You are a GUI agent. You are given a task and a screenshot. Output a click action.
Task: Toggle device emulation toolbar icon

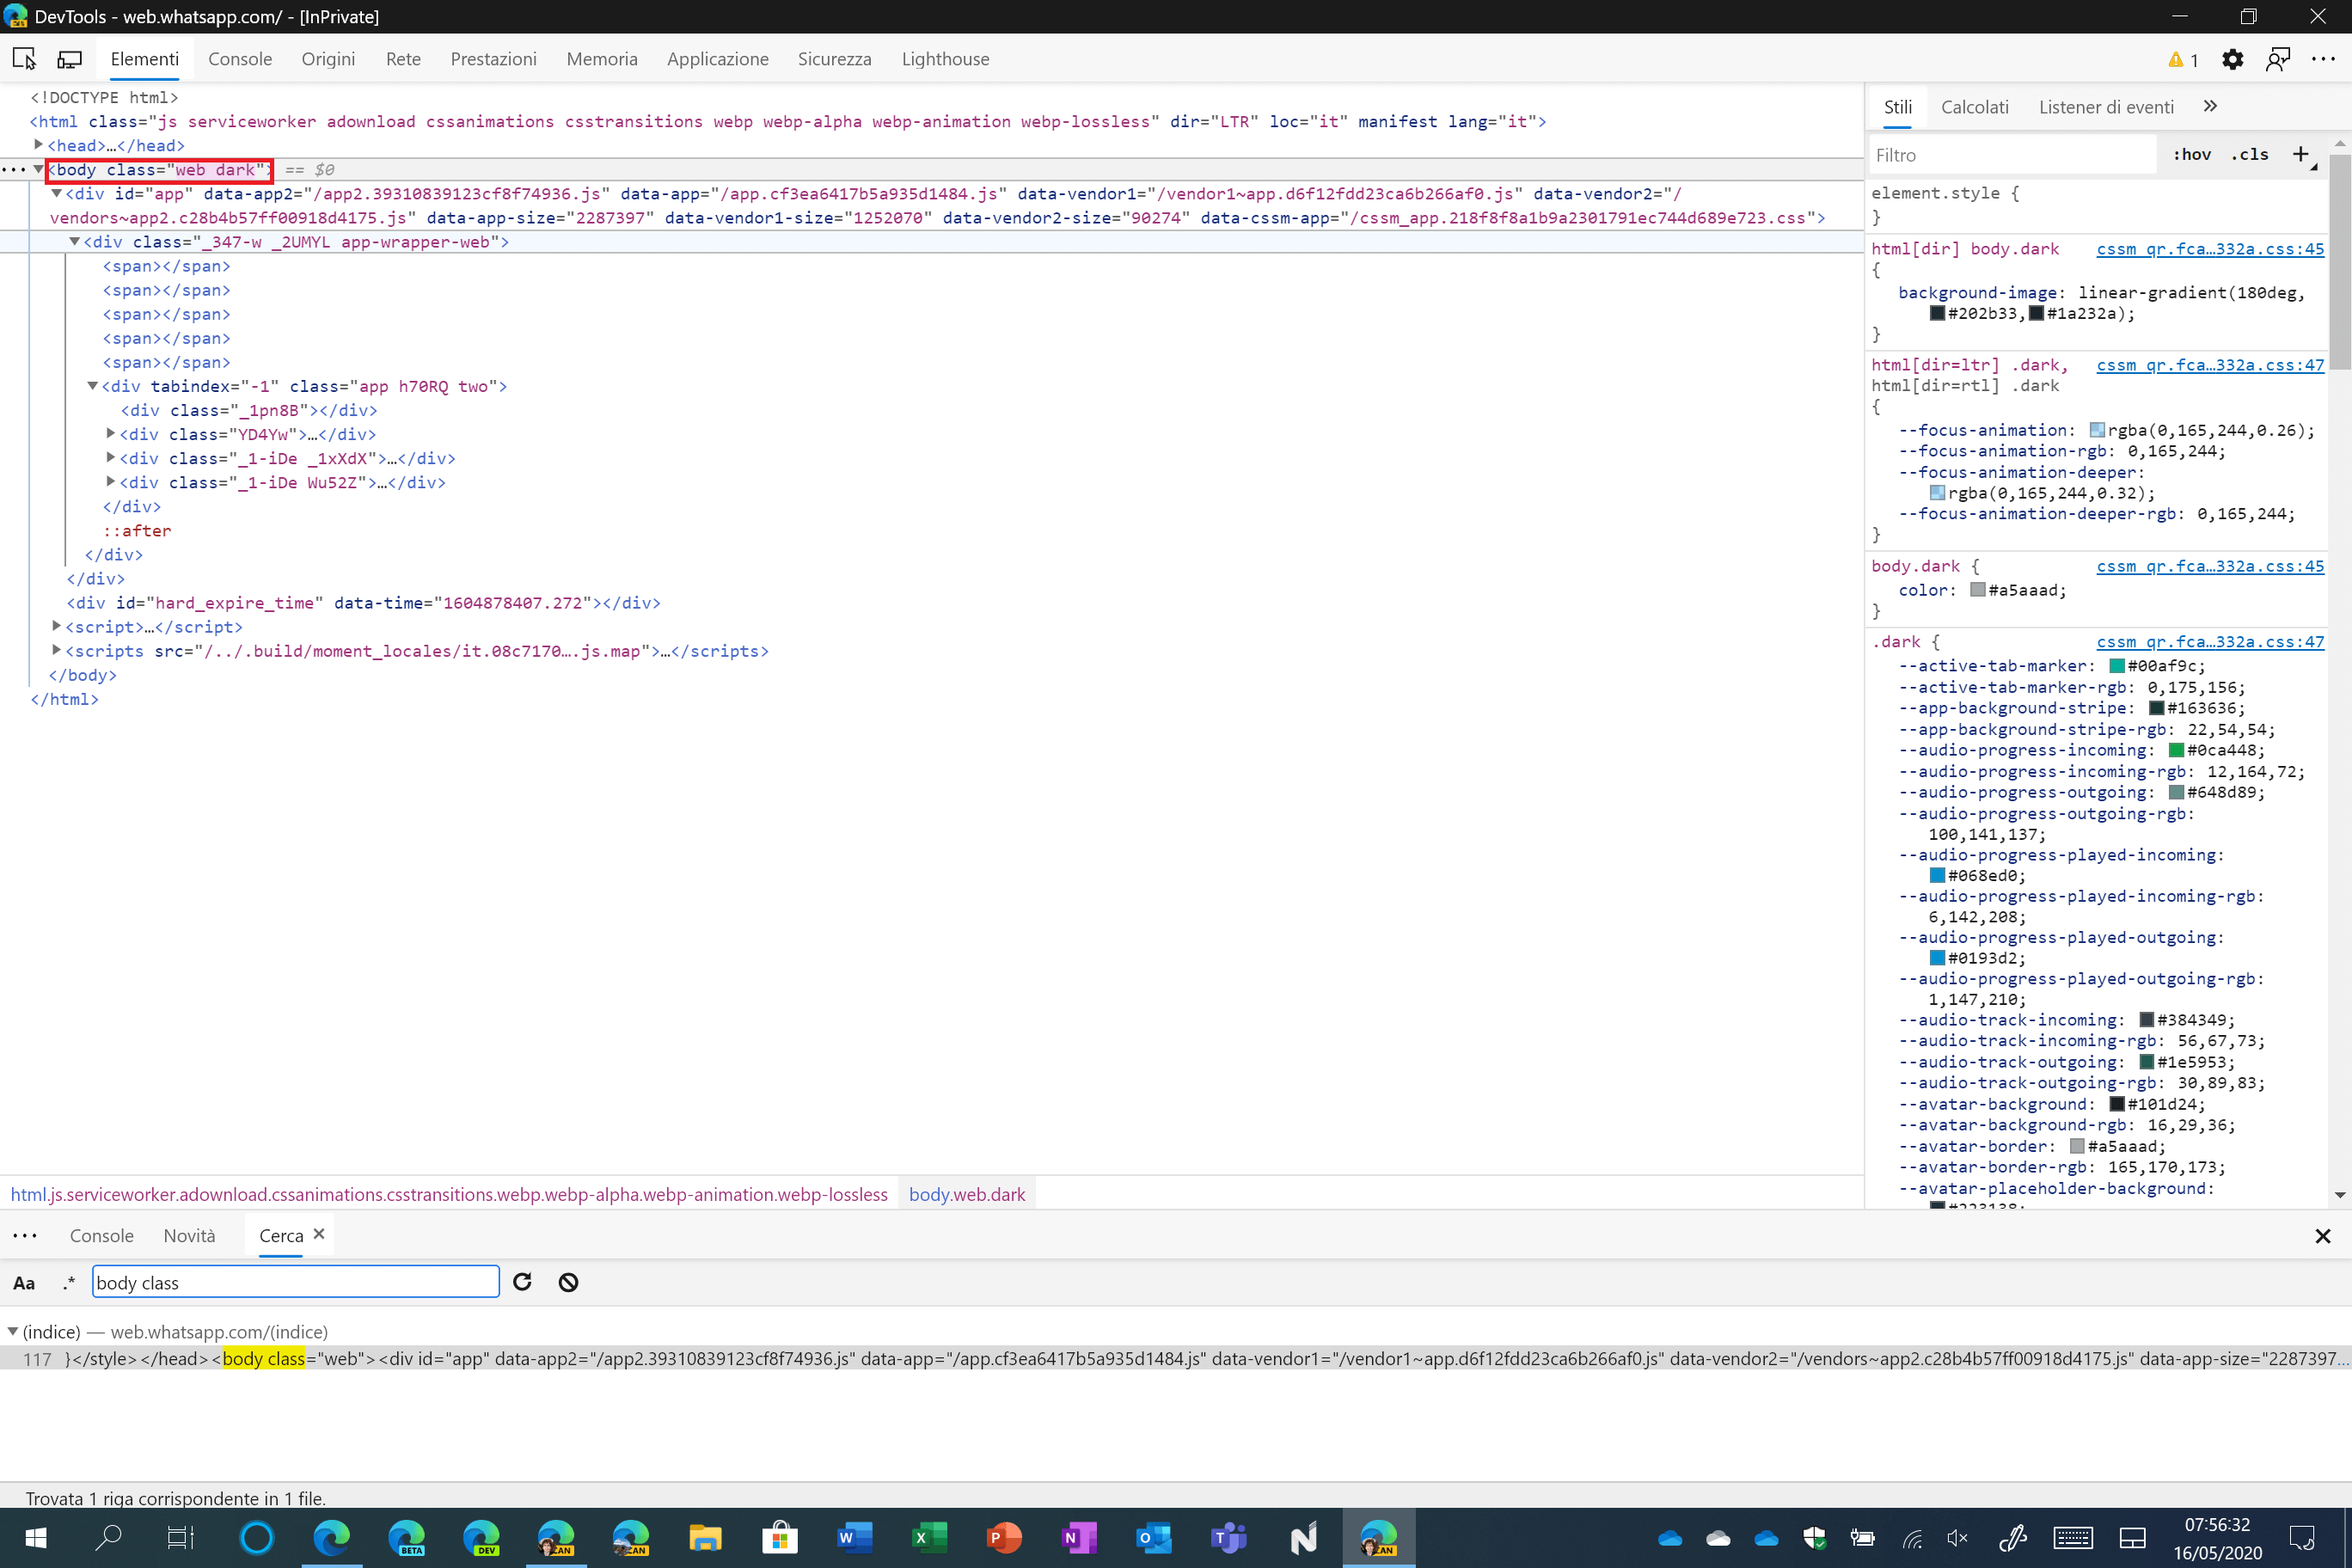[x=69, y=59]
